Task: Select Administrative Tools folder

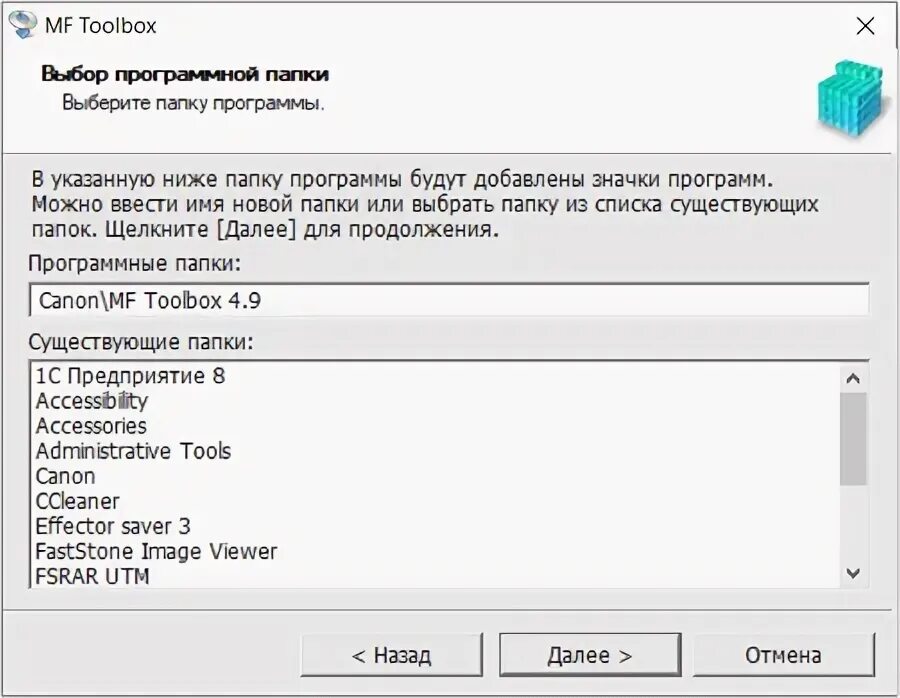Action: 133,452
